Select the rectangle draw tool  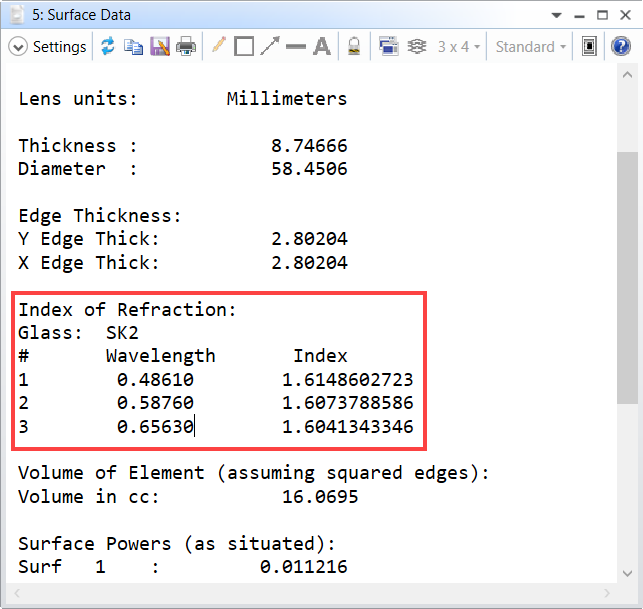(x=244, y=46)
